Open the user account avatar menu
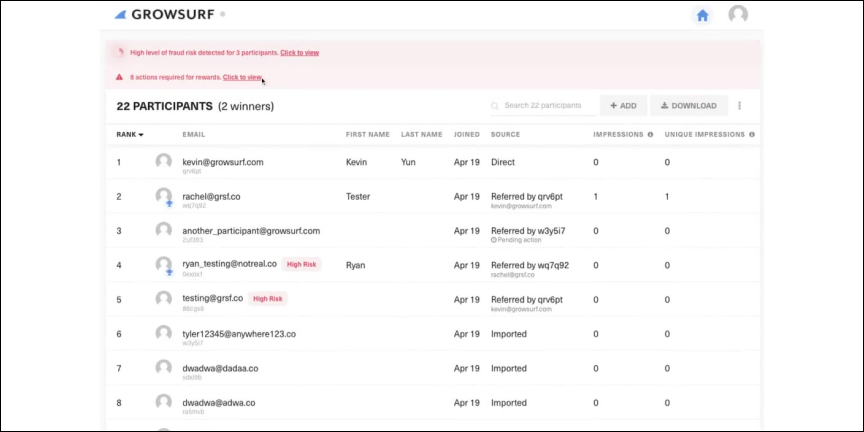 [738, 15]
